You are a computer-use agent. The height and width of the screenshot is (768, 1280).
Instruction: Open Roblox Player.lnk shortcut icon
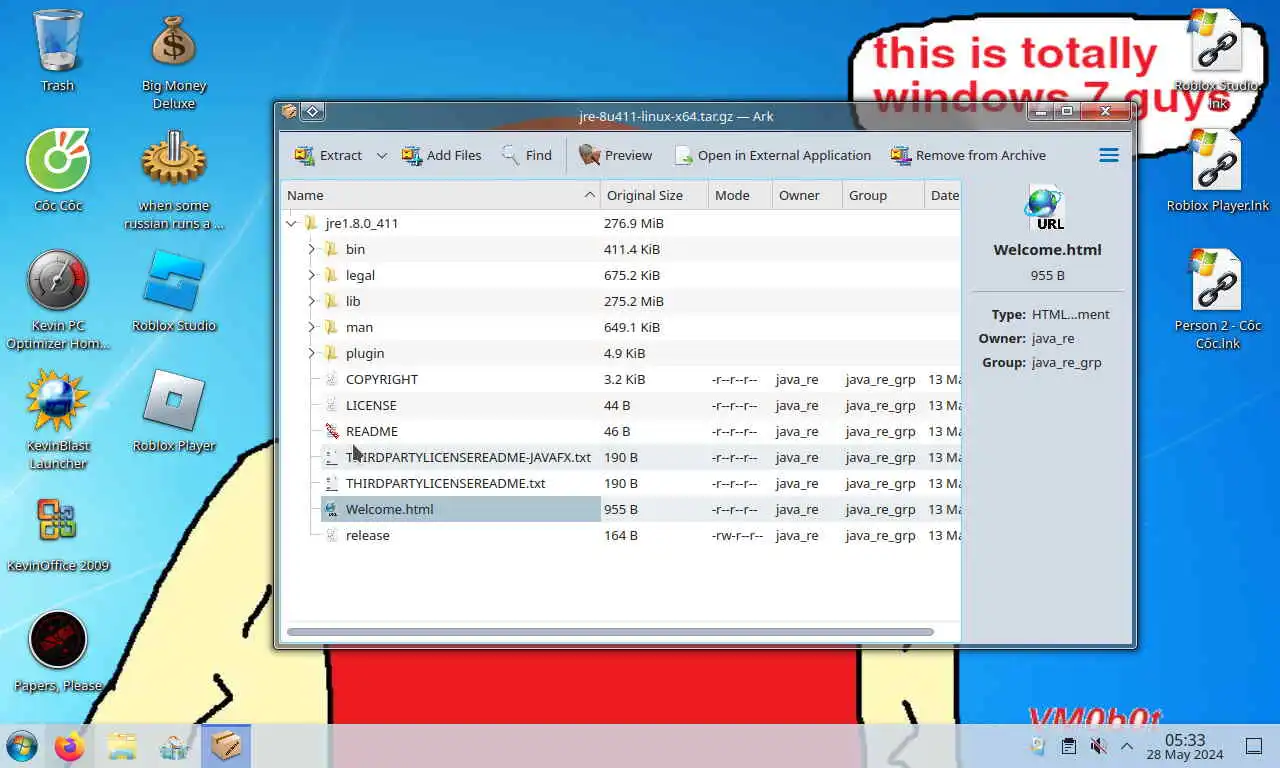(x=1217, y=170)
